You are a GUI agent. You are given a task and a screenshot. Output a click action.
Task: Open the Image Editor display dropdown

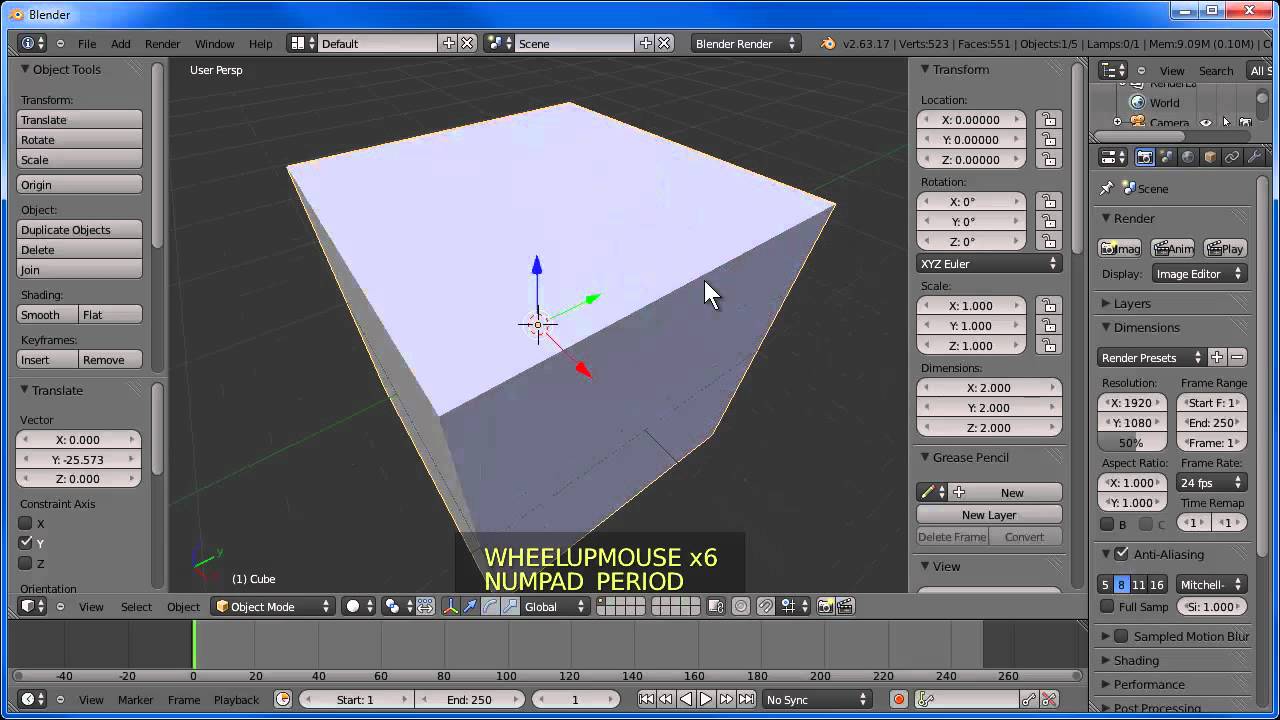pos(1199,274)
